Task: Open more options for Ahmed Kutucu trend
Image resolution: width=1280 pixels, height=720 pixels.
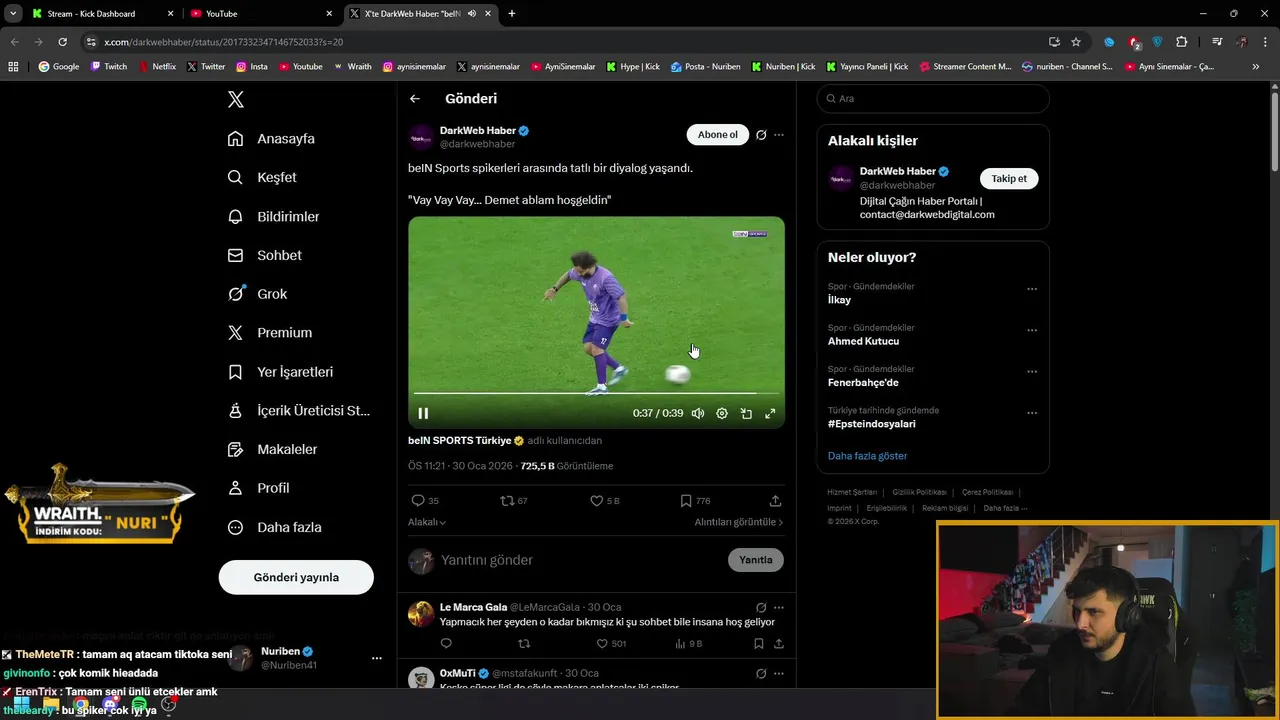Action: pos(1032,330)
